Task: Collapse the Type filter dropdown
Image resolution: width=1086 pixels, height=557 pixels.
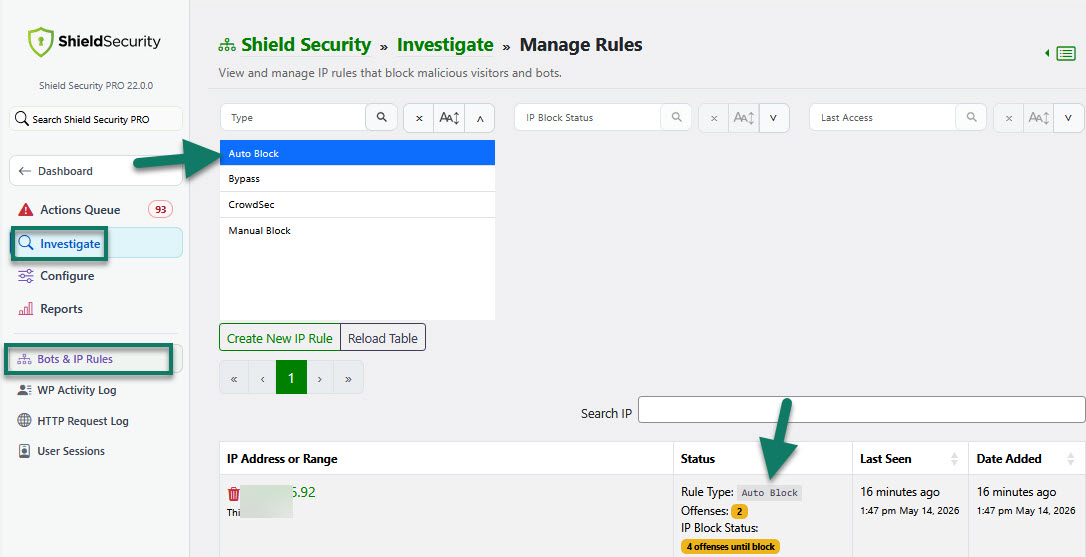Action: click(480, 118)
